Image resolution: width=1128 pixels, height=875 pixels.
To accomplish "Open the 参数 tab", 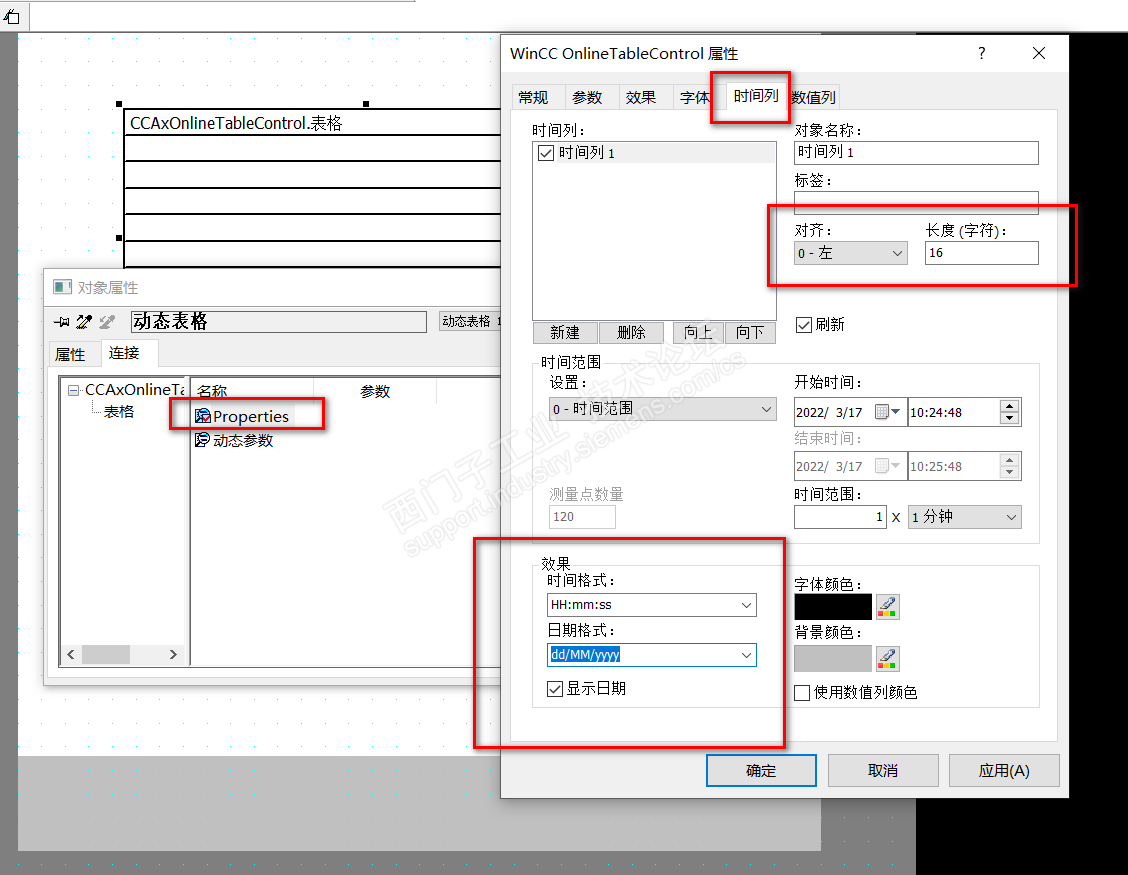I will point(587,97).
